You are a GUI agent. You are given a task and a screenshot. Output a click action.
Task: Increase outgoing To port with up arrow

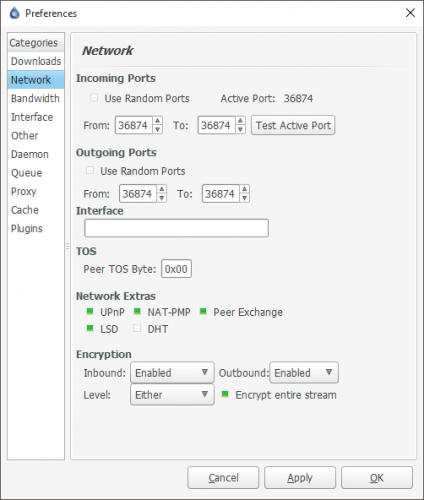click(x=244, y=189)
